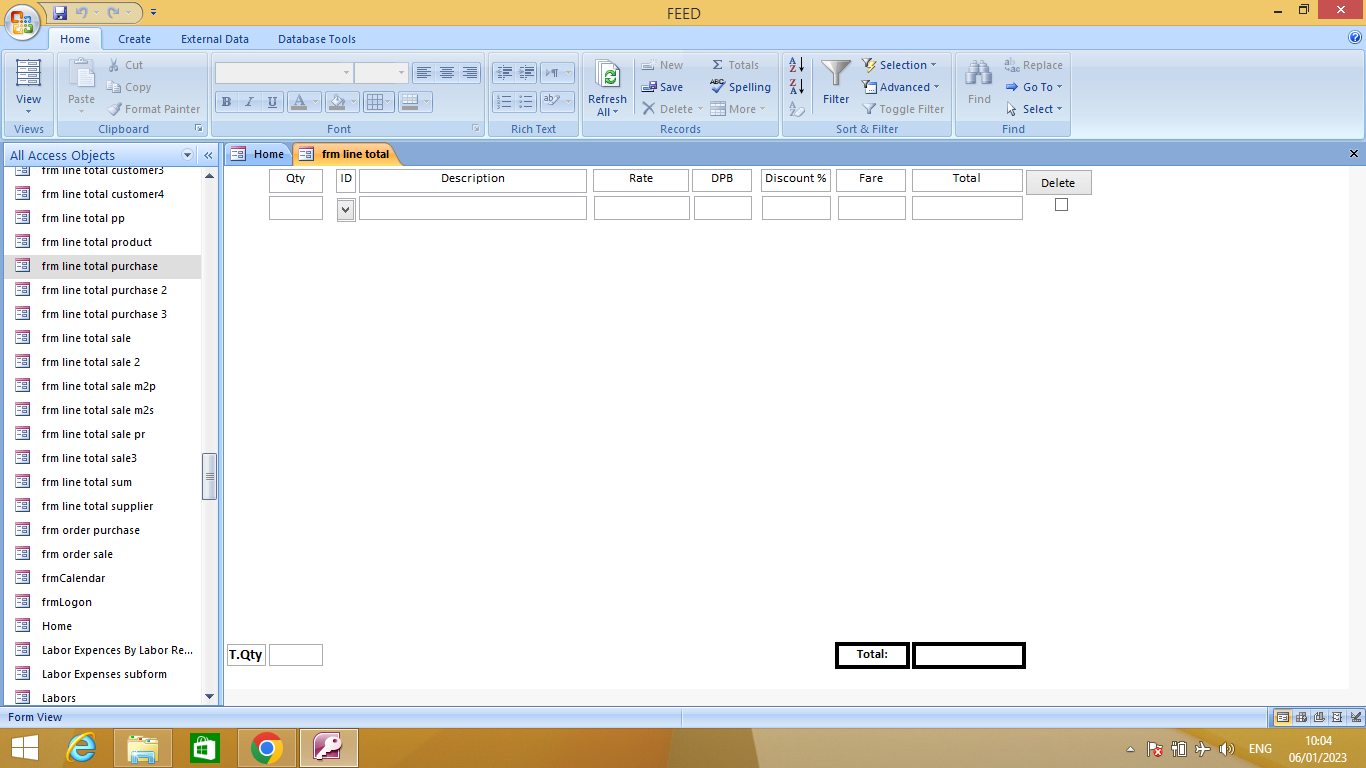Open File Explorer from taskbar
Image resolution: width=1366 pixels, height=768 pixels.
point(143,748)
